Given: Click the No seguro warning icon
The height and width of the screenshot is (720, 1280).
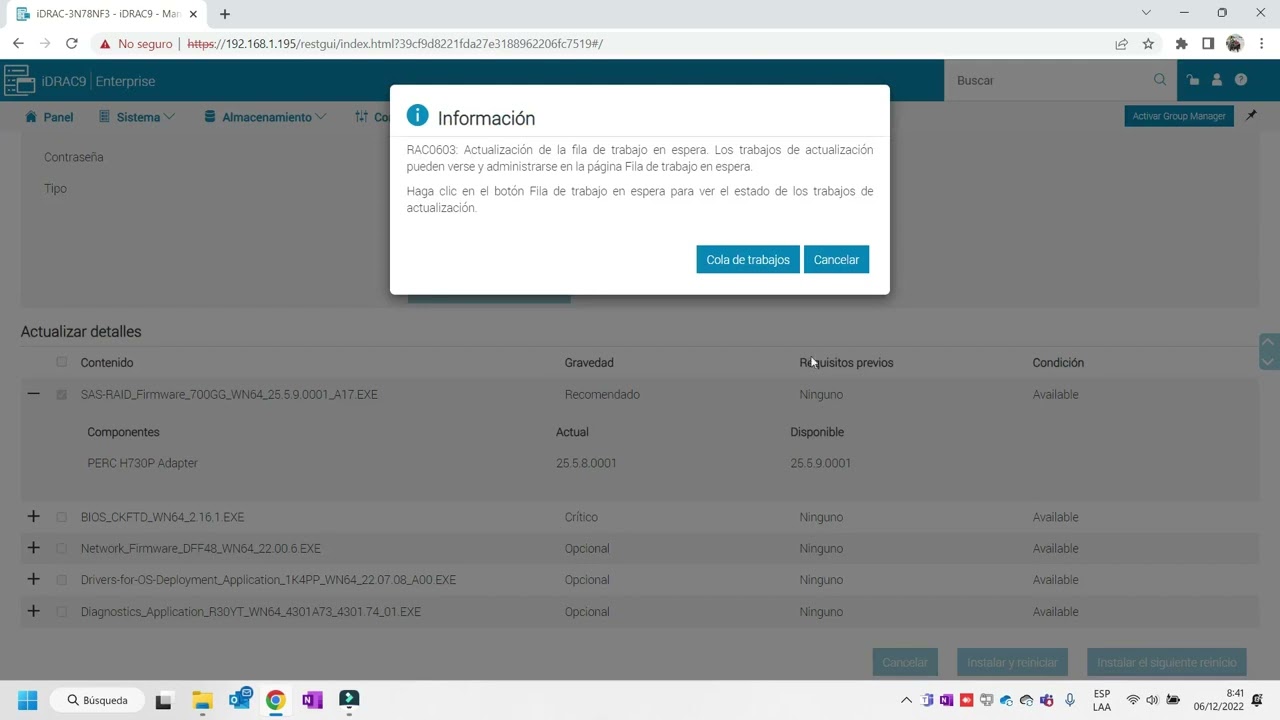Looking at the screenshot, I should 105,44.
